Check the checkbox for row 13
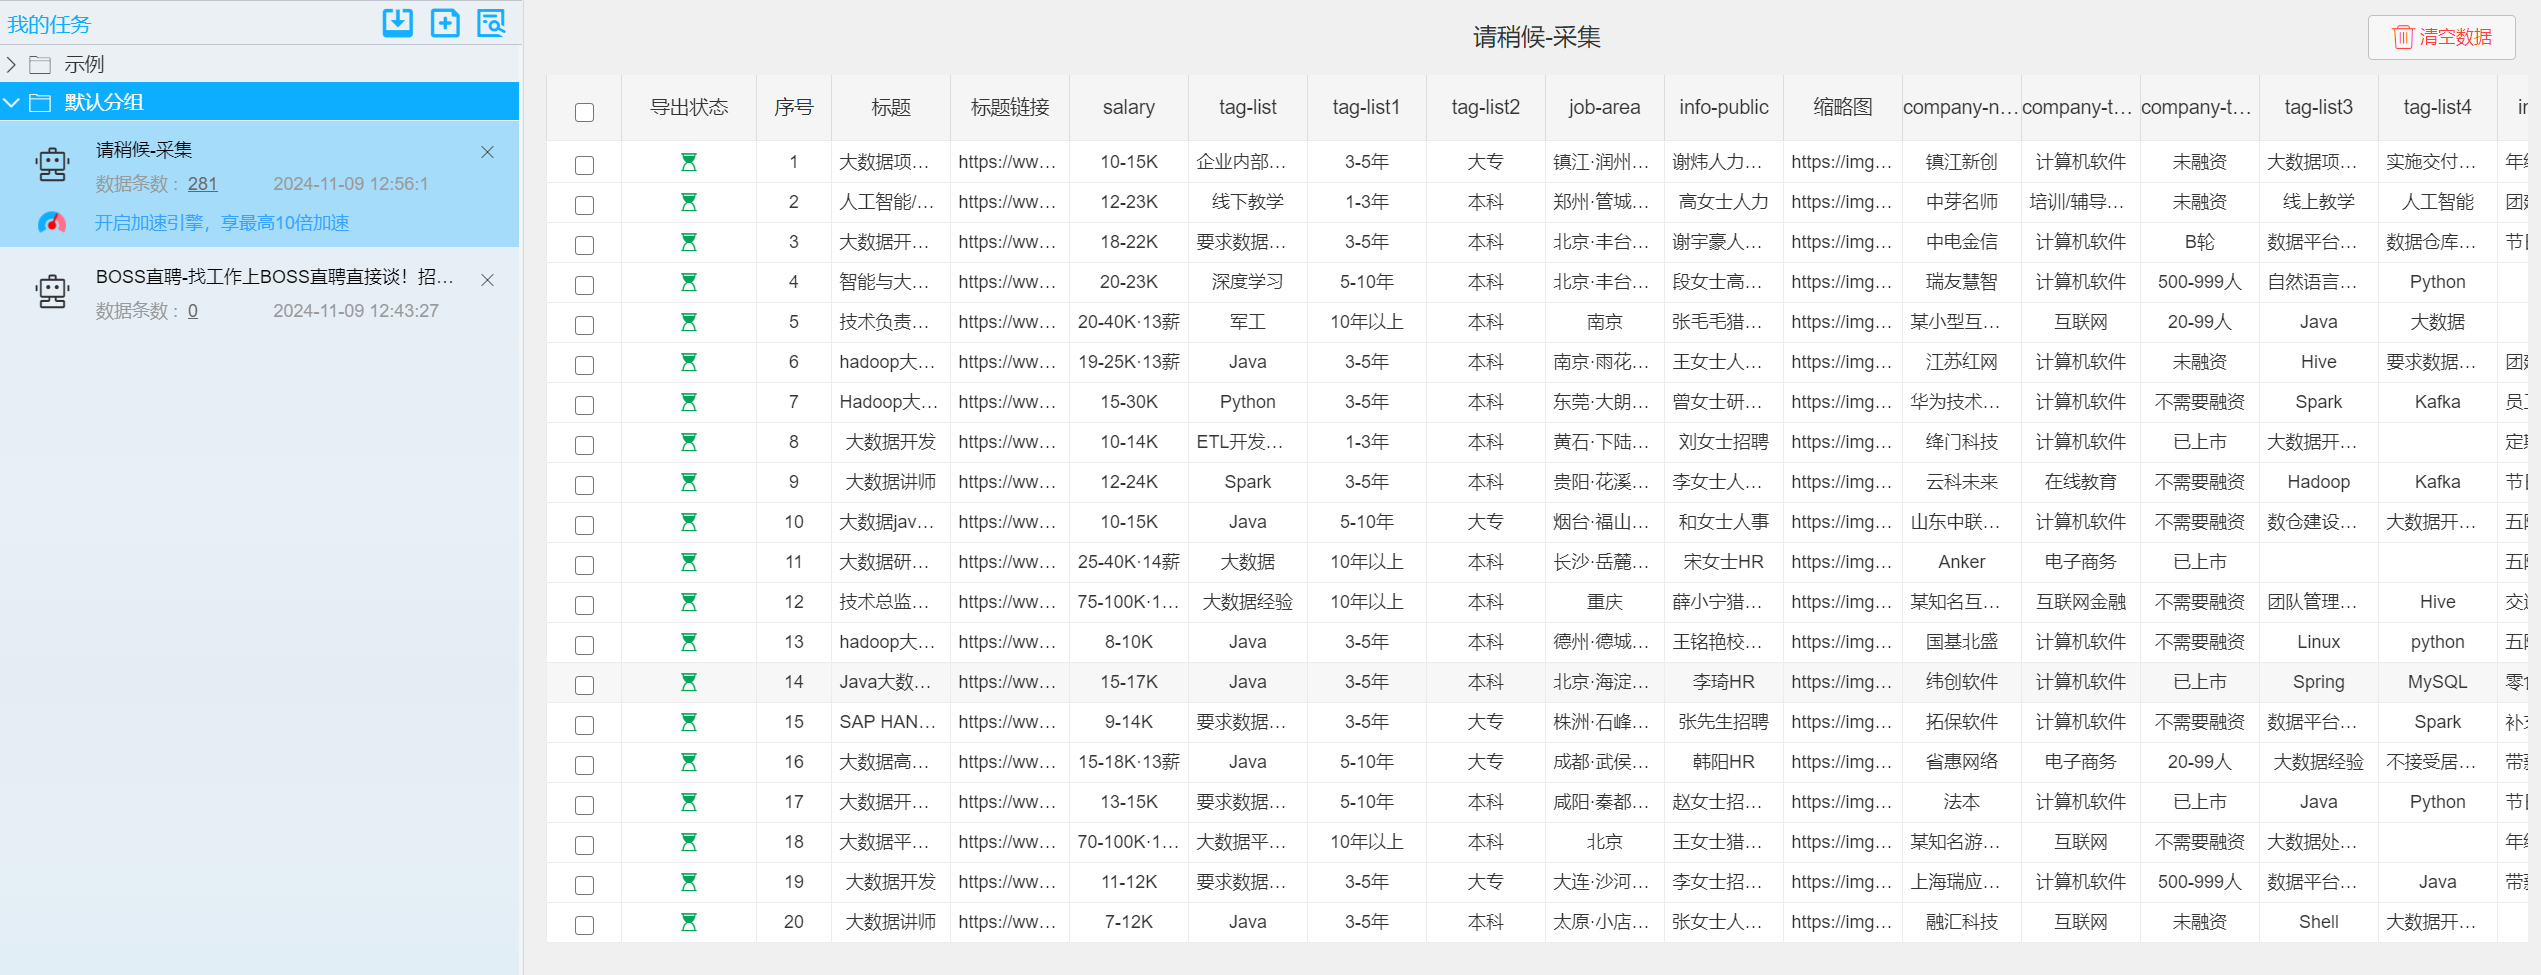Image resolution: width=2541 pixels, height=975 pixels. coord(585,645)
